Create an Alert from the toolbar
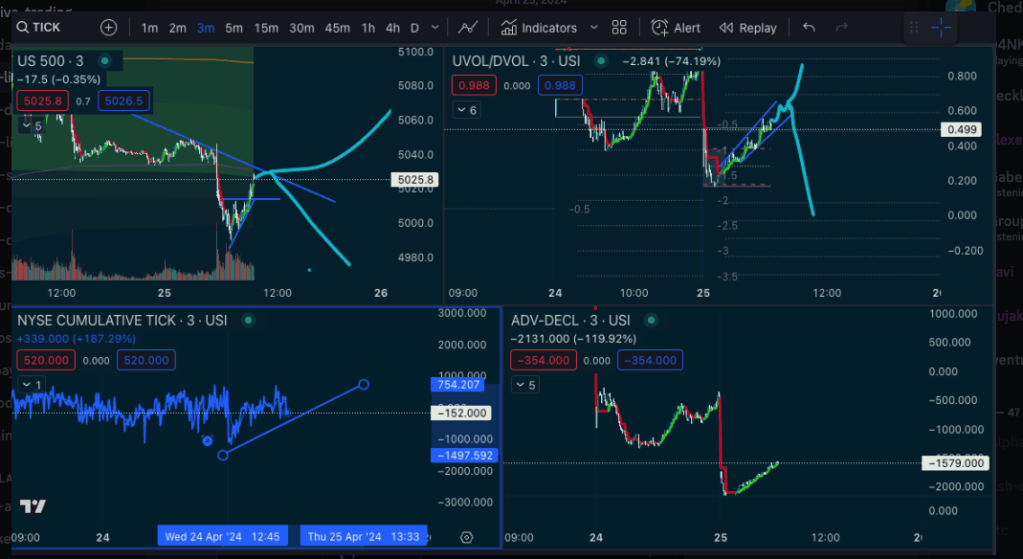 676,28
